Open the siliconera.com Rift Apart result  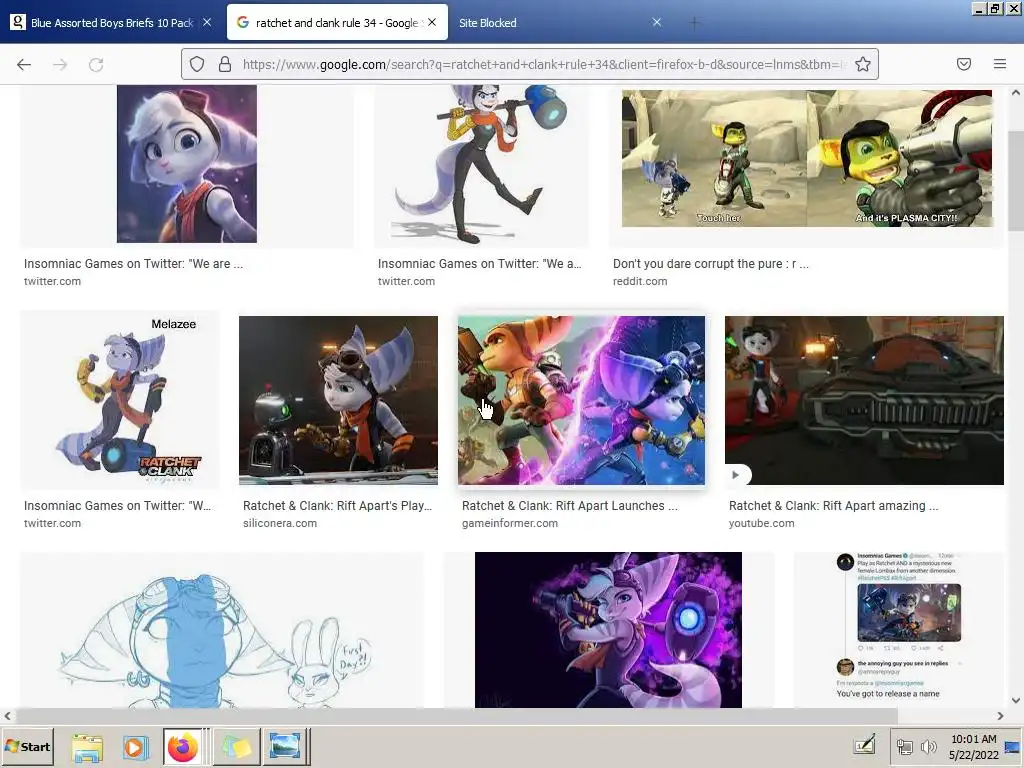tap(337, 505)
